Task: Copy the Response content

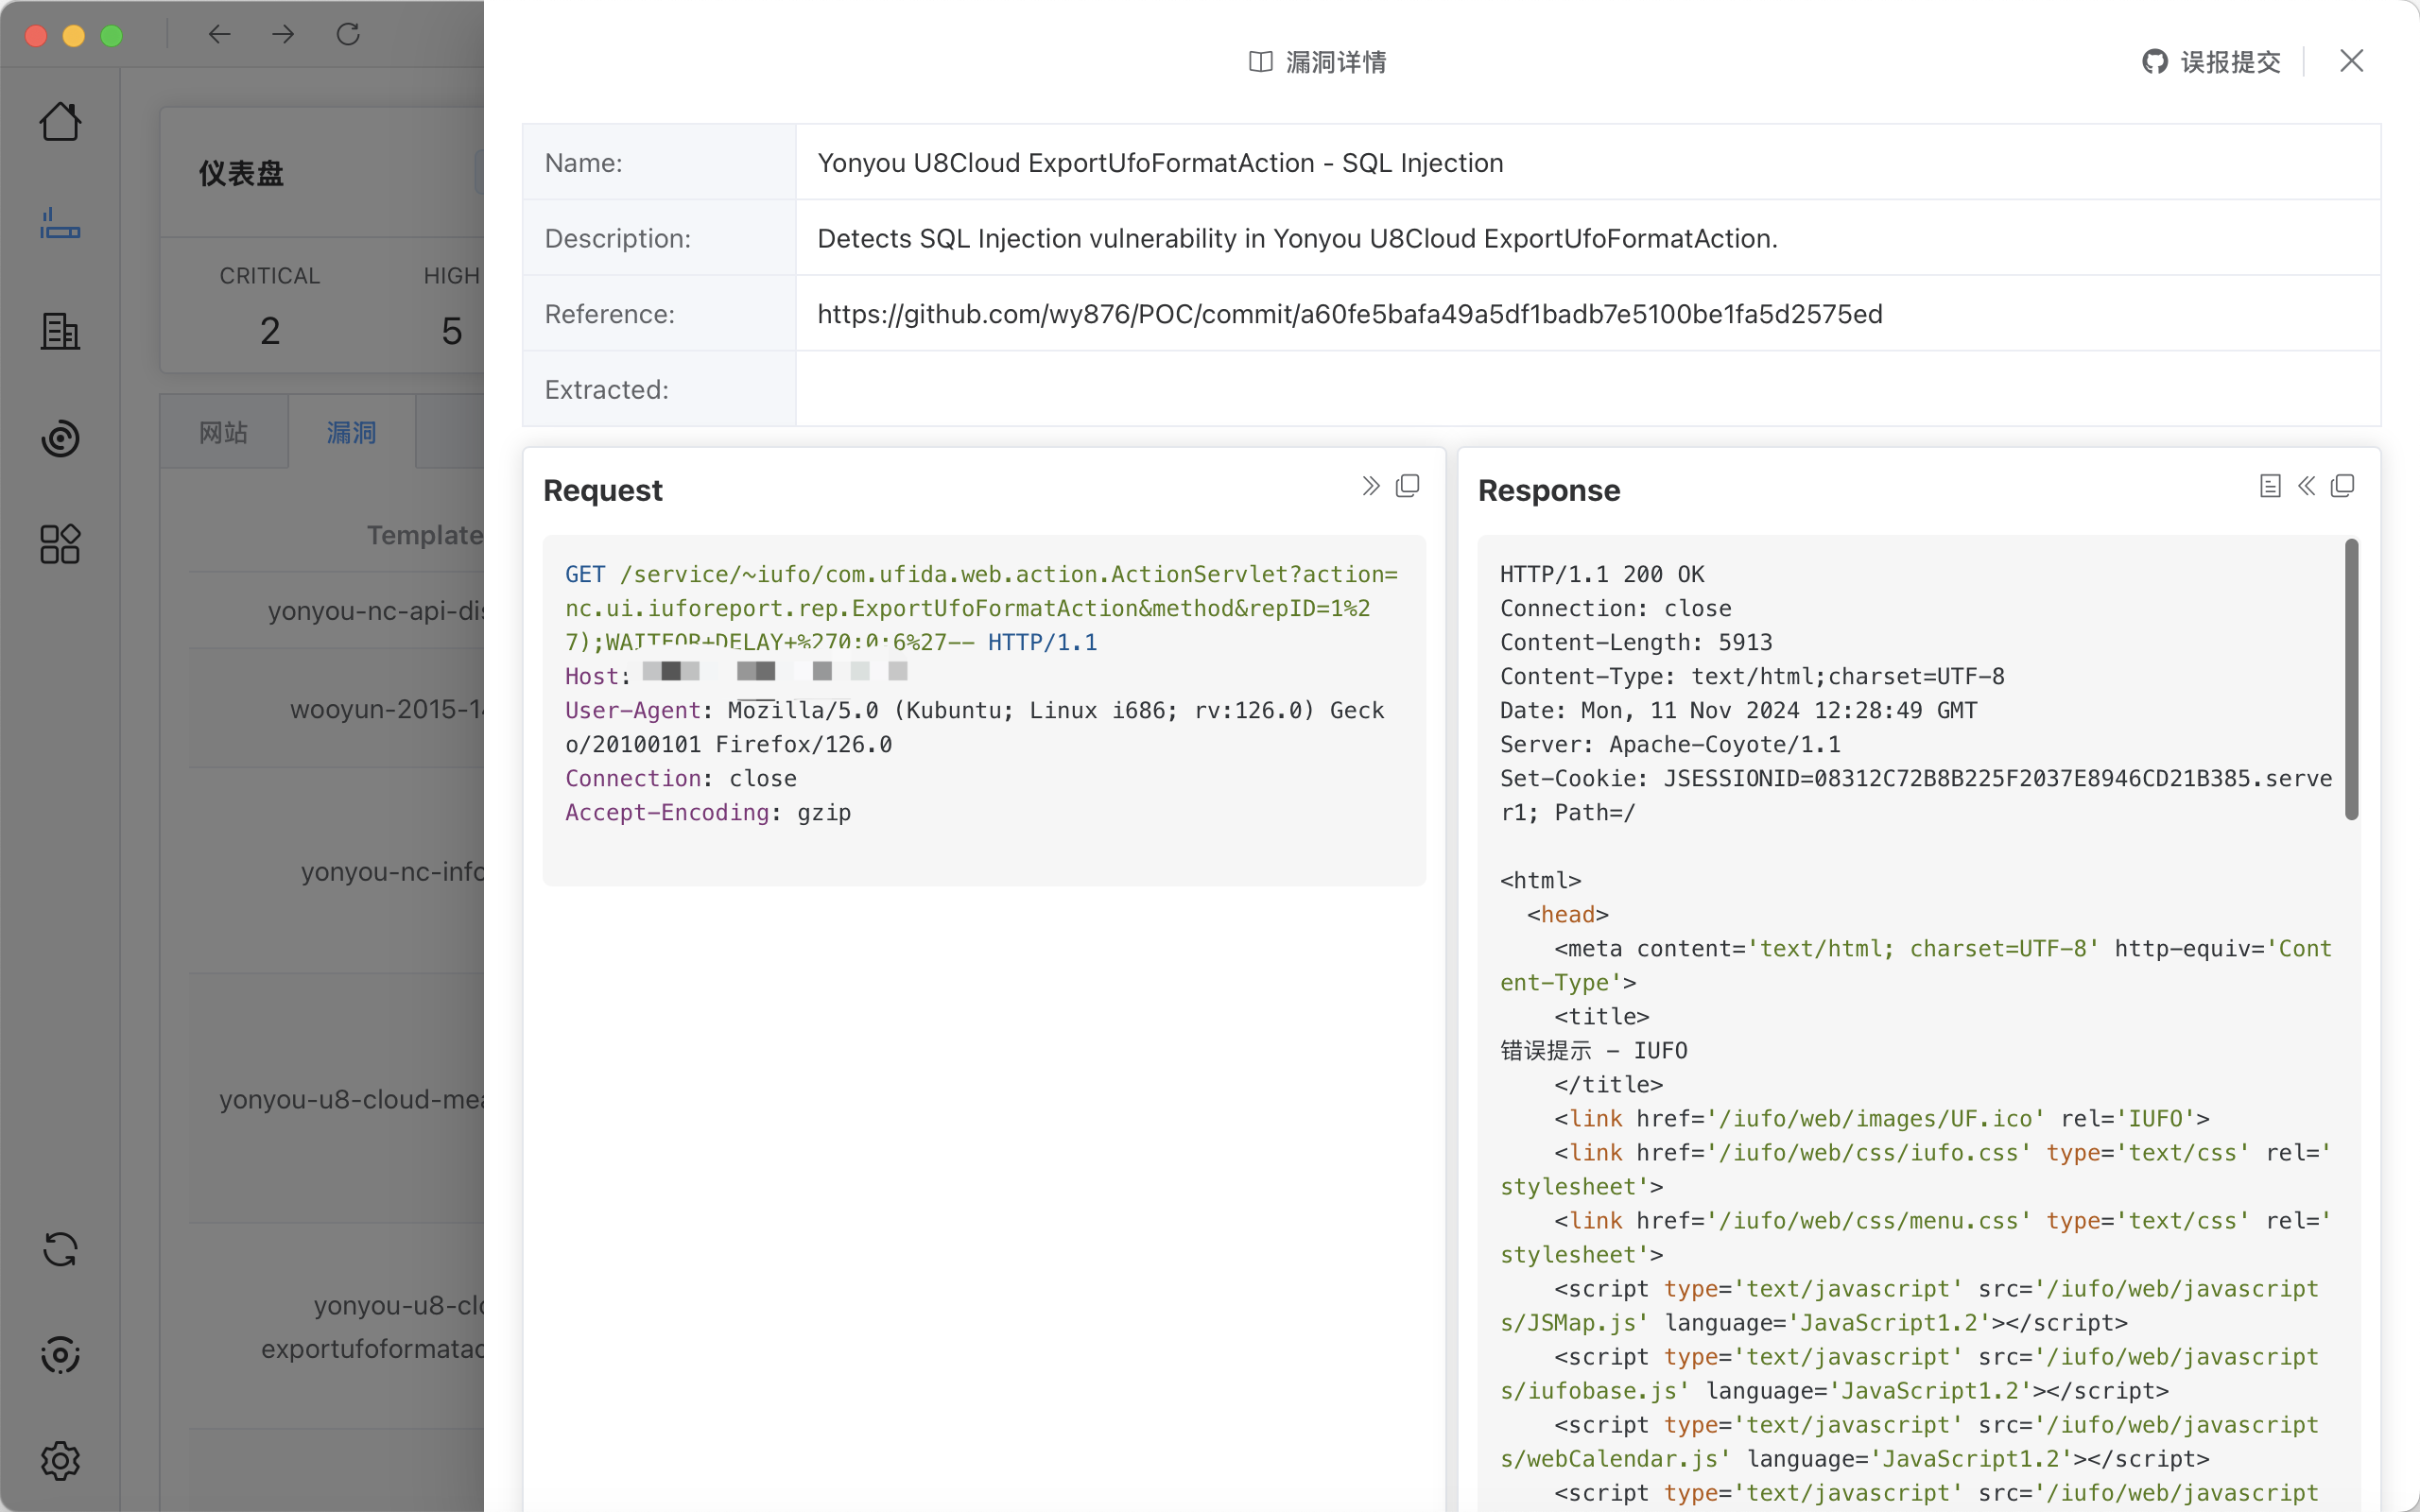Action: (2343, 486)
